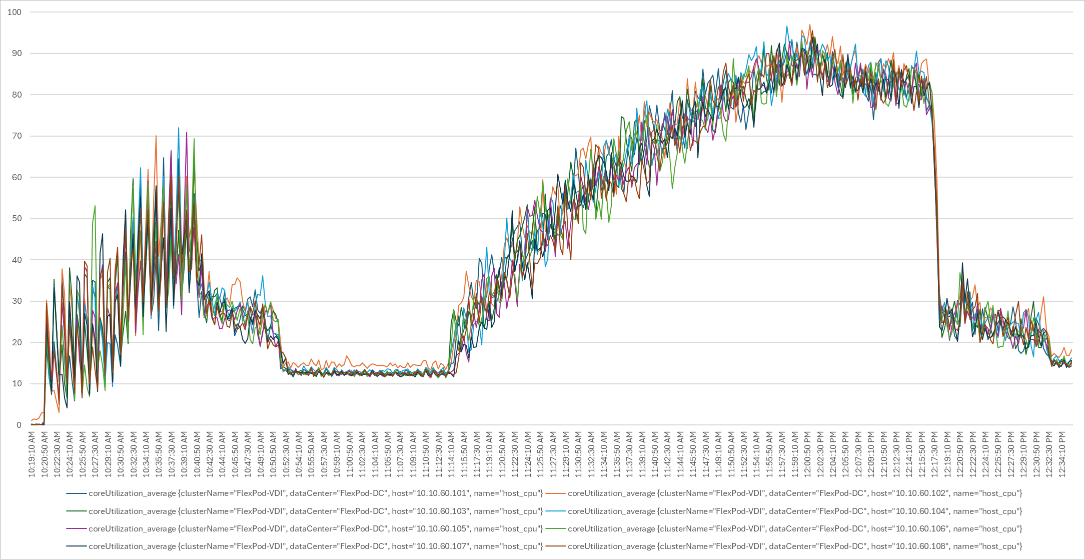1085x560 pixels.
Task: Click the x-axis label 11:52:30 AM
Action: coord(745,453)
